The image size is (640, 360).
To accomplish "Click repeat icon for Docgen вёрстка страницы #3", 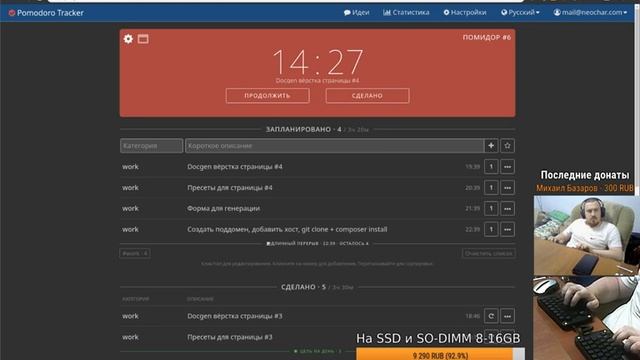I will pyautogui.click(x=491, y=316).
